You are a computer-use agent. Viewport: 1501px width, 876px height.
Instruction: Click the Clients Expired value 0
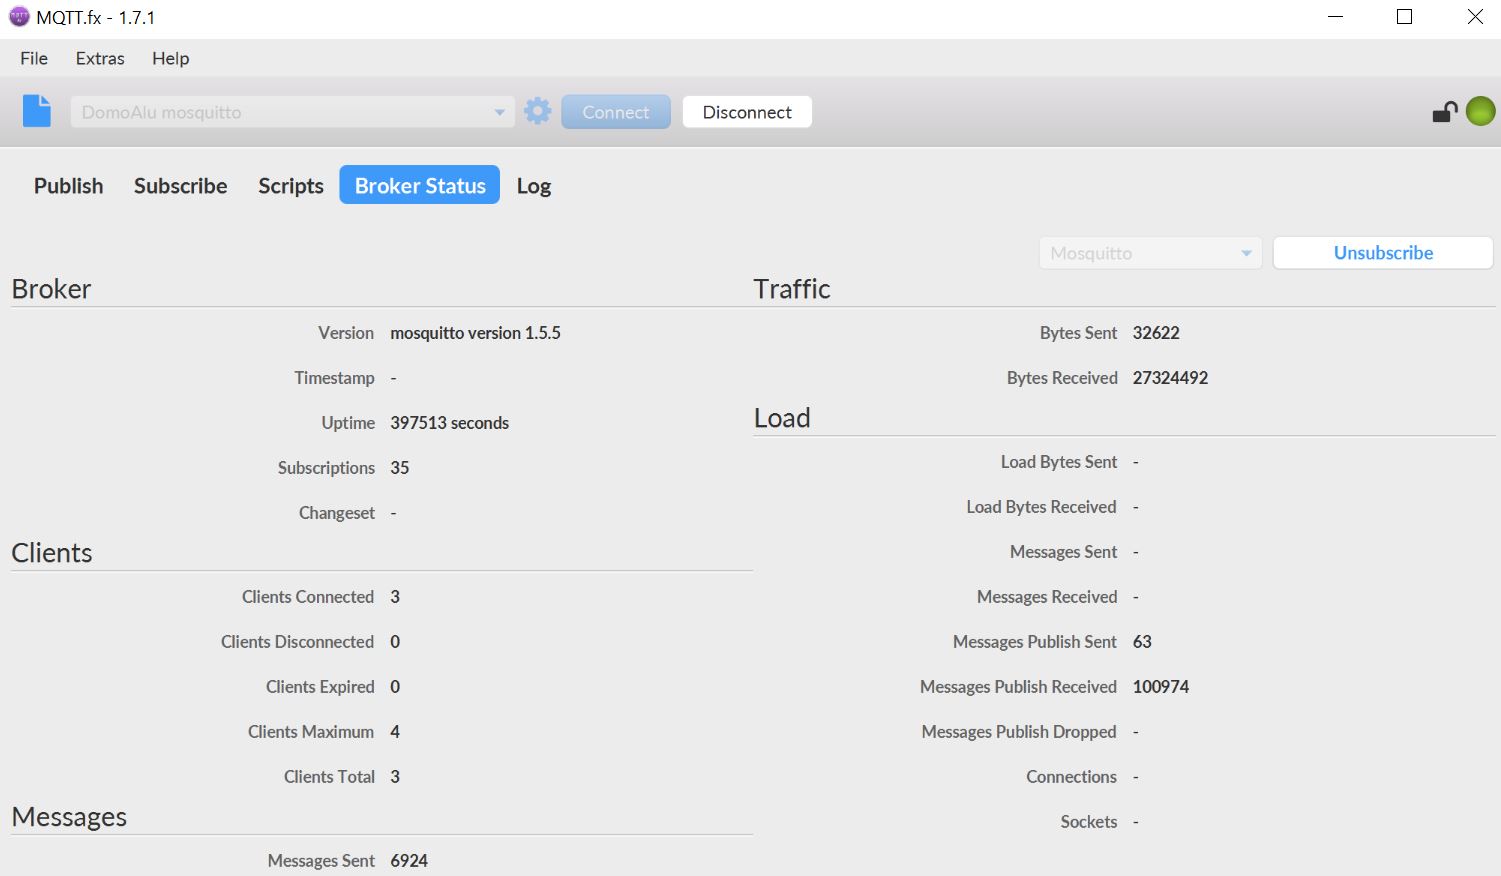pyautogui.click(x=395, y=687)
